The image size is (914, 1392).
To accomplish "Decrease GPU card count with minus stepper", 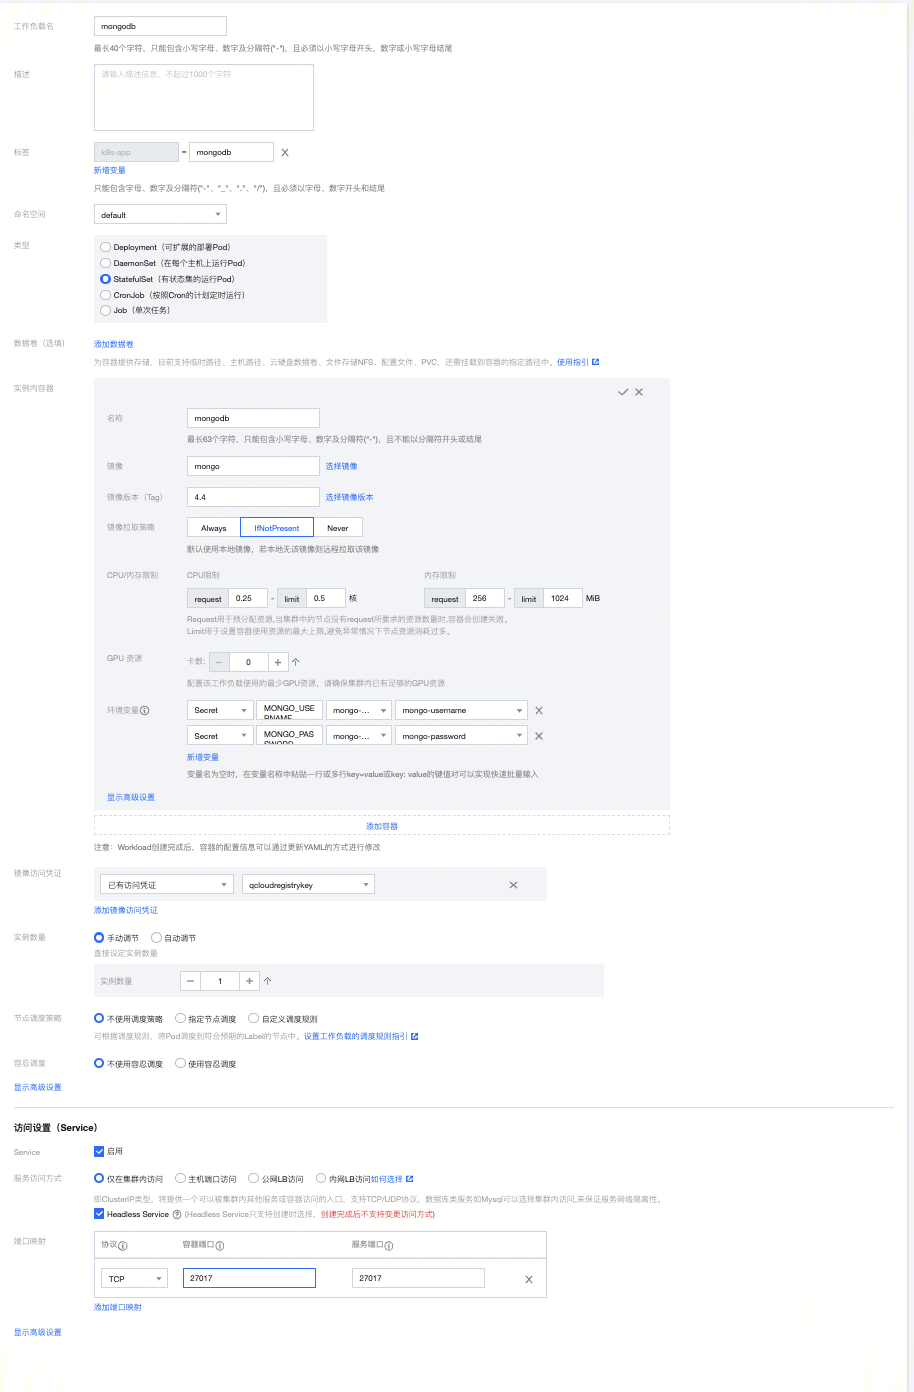I will pyautogui.click(x=219, y=662).
